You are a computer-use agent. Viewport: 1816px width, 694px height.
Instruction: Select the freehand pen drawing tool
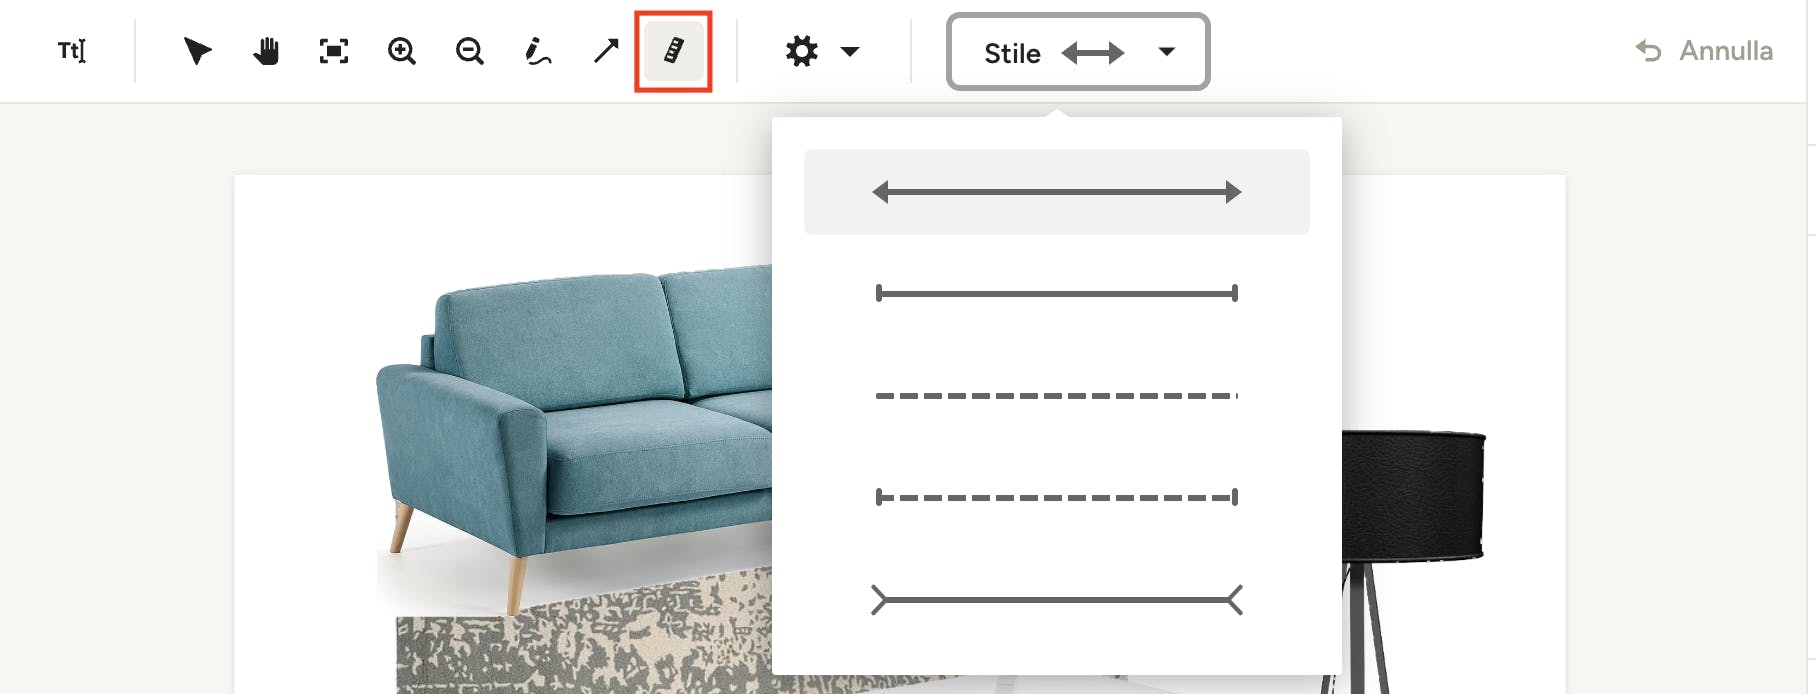click(538, 51)
